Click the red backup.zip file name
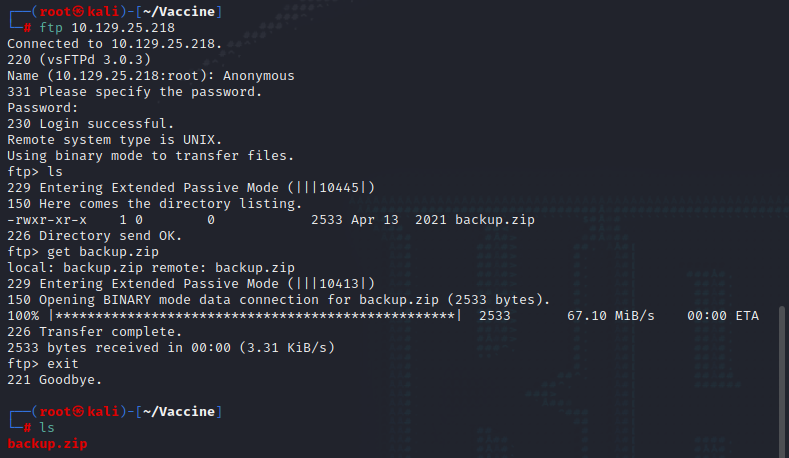 click(48, 443)
